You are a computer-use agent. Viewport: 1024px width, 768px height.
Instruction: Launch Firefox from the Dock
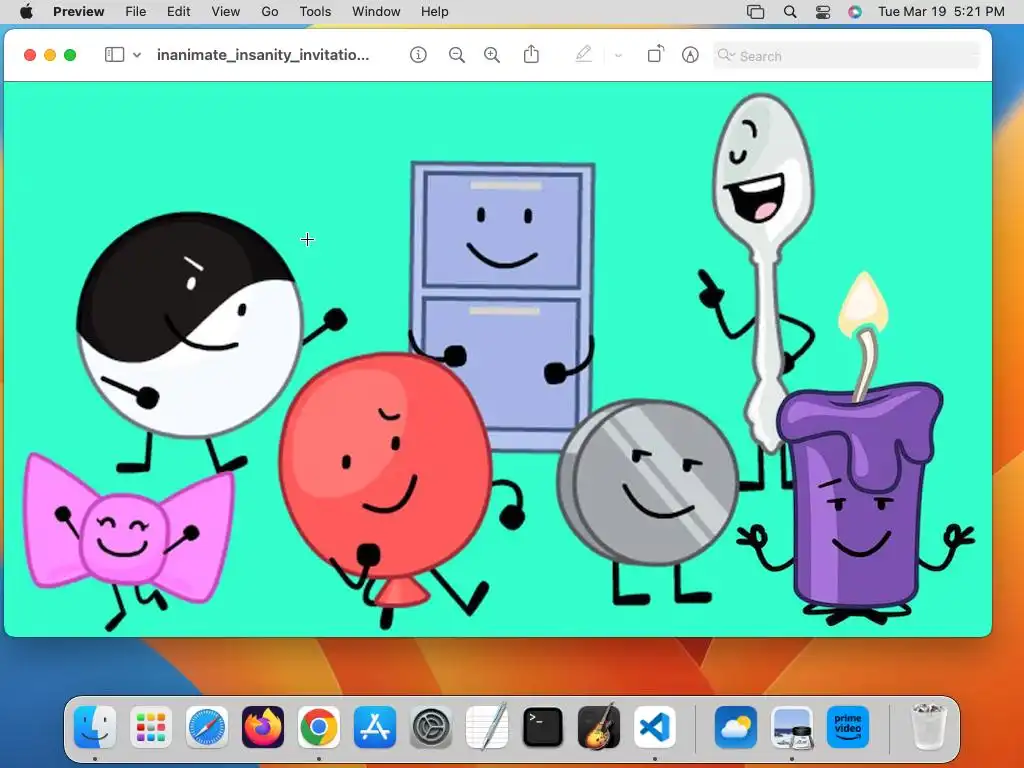[x=263, y=727]
